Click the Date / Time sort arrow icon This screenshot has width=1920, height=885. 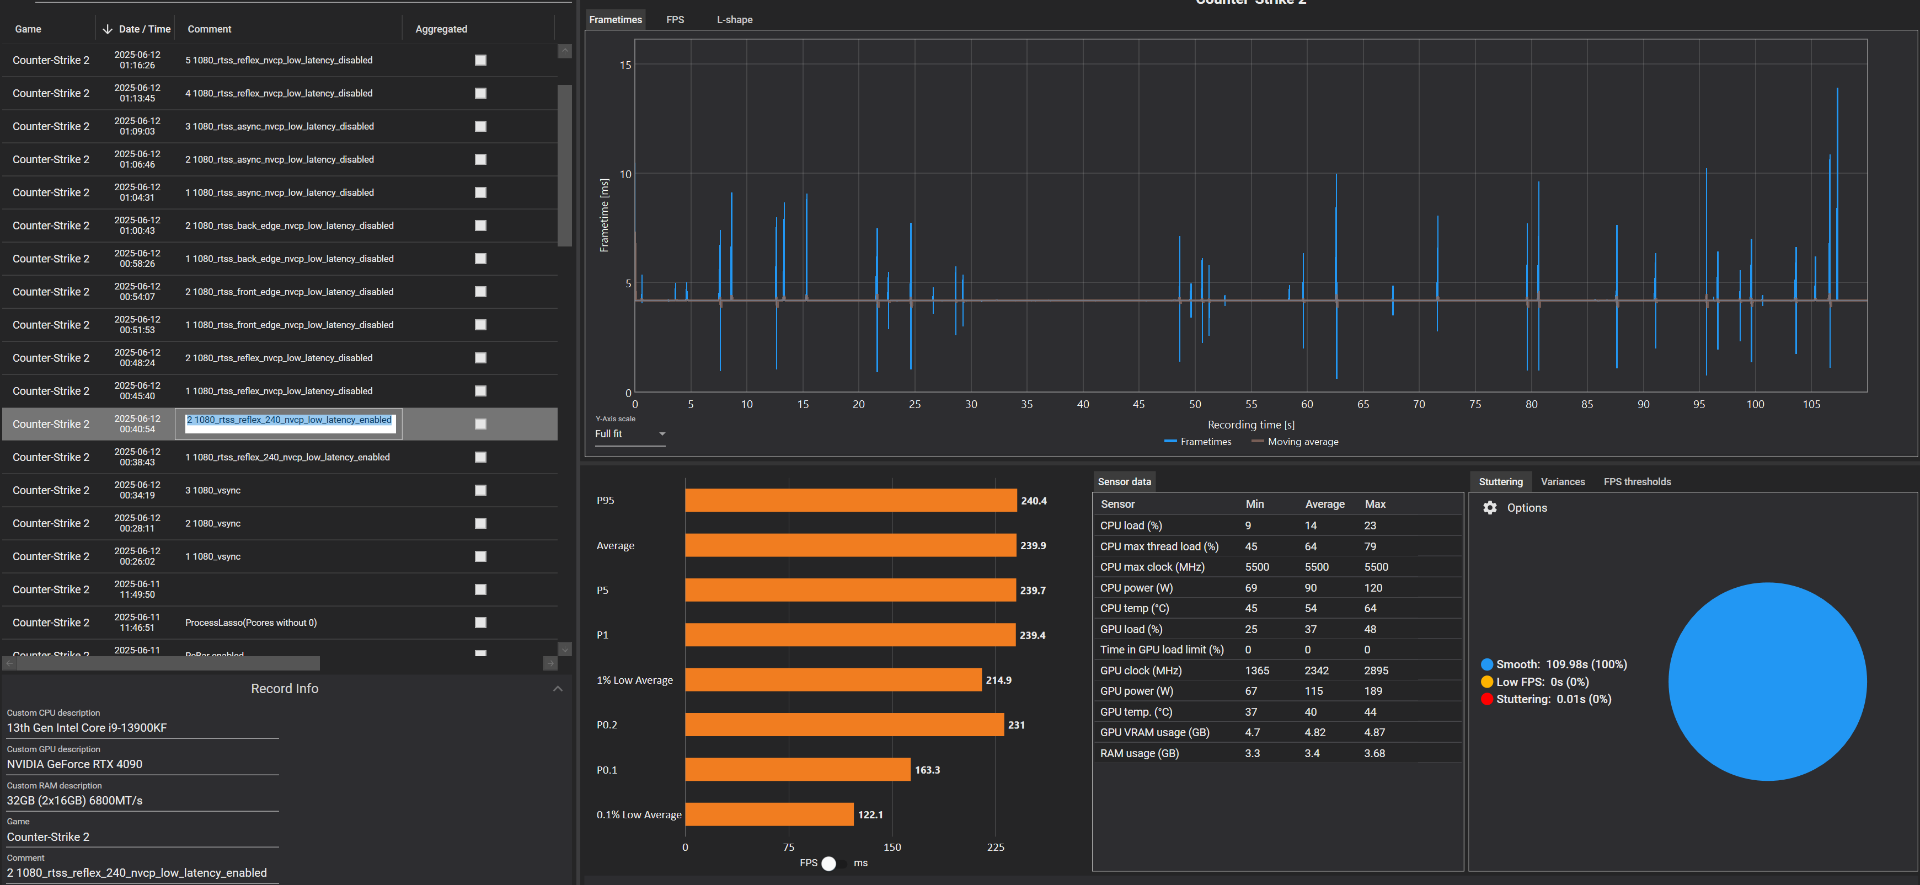click(x=107, y=29)
